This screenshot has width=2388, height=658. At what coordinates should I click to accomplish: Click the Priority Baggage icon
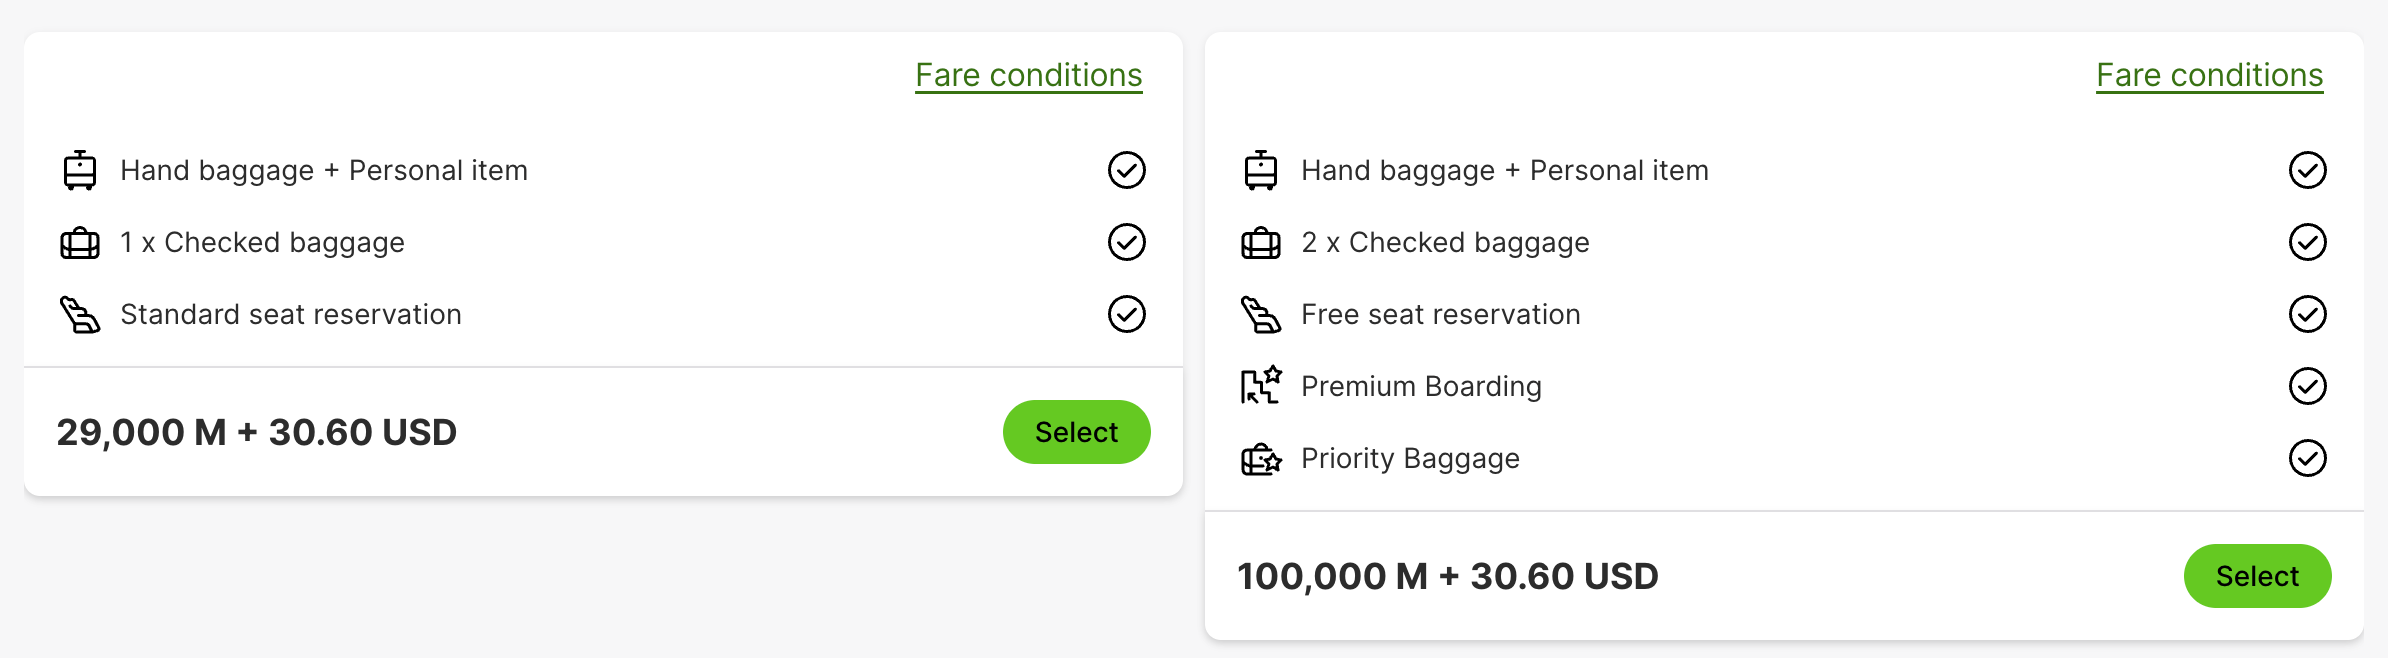pos(1261,459)
